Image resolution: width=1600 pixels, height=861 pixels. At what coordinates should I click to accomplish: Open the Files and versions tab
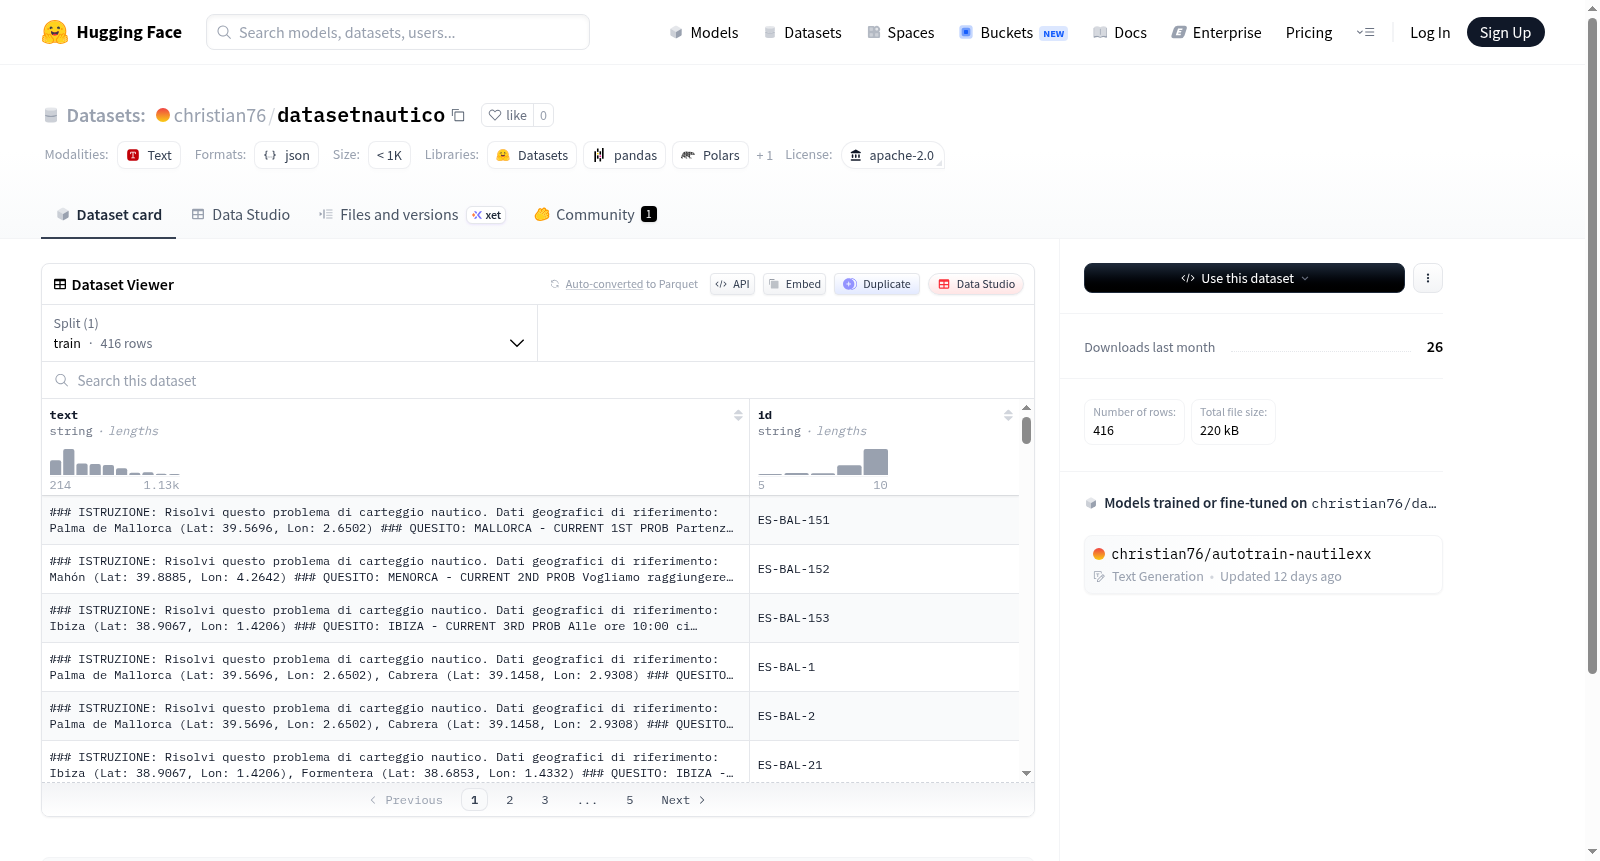point(412,215)
